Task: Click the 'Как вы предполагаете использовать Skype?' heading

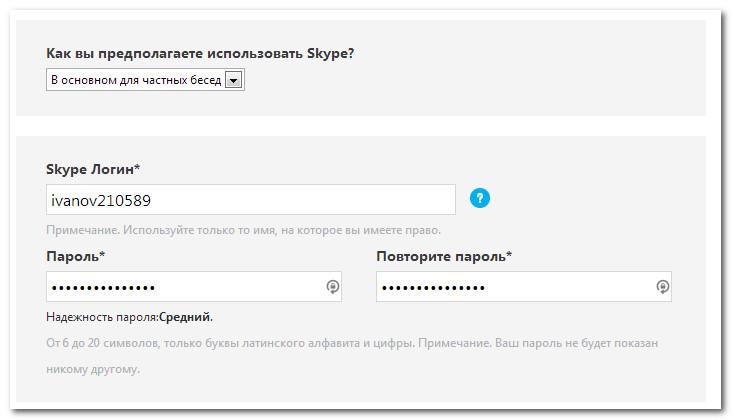Action: [x=200, y=53]
